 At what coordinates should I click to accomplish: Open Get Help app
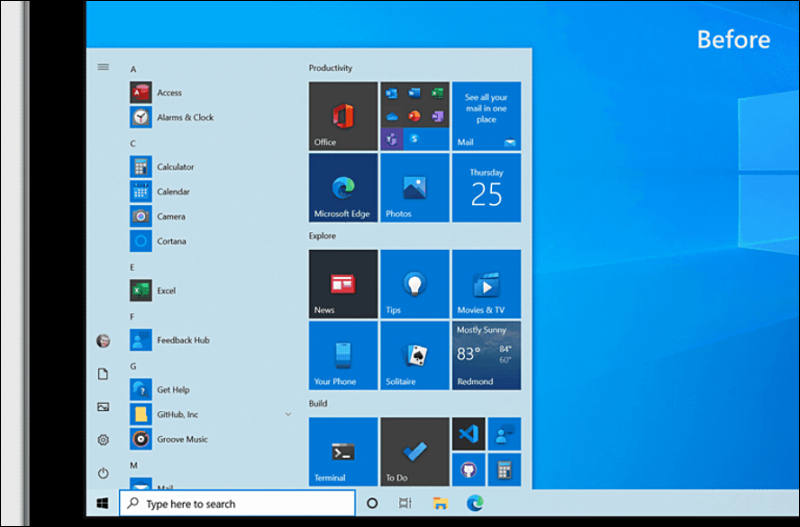point(160,389)
